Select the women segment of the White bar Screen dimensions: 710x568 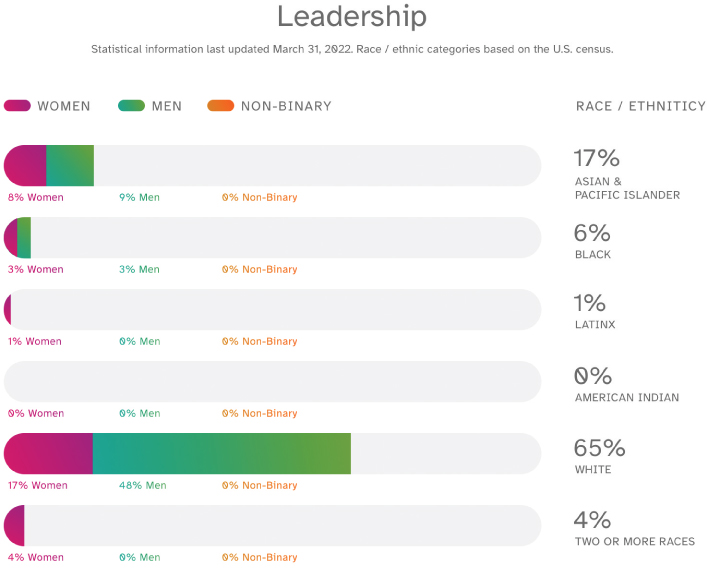coord(49,453)
